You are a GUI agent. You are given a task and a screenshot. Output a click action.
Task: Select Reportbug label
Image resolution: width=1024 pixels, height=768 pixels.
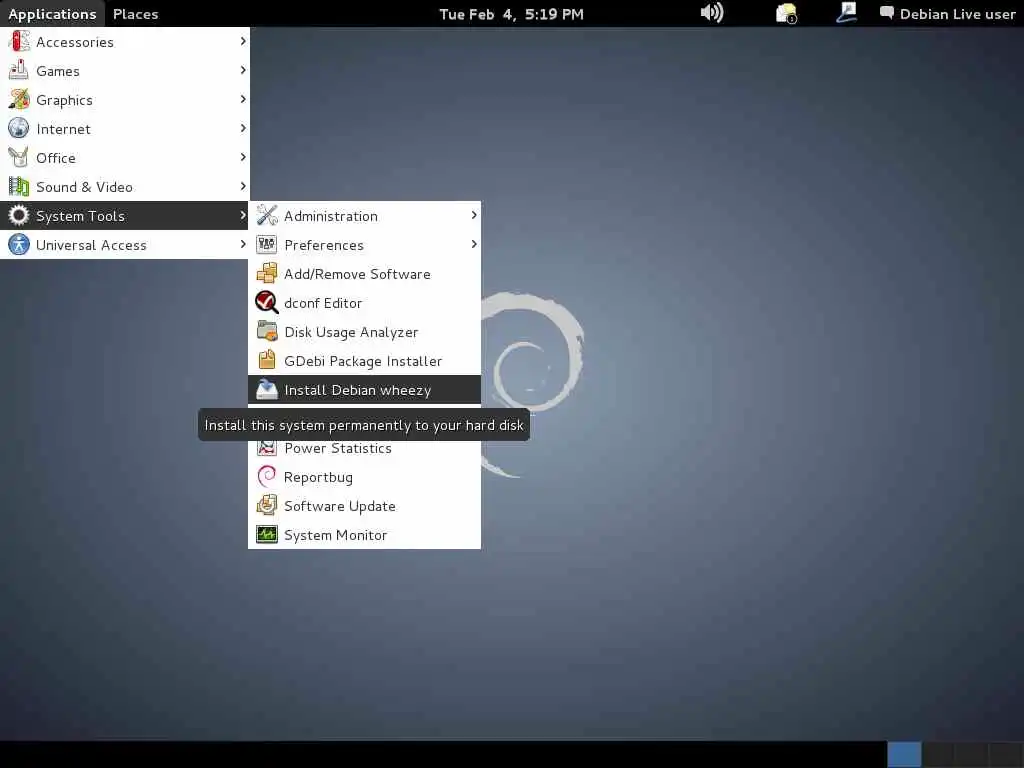coord(318,477)
